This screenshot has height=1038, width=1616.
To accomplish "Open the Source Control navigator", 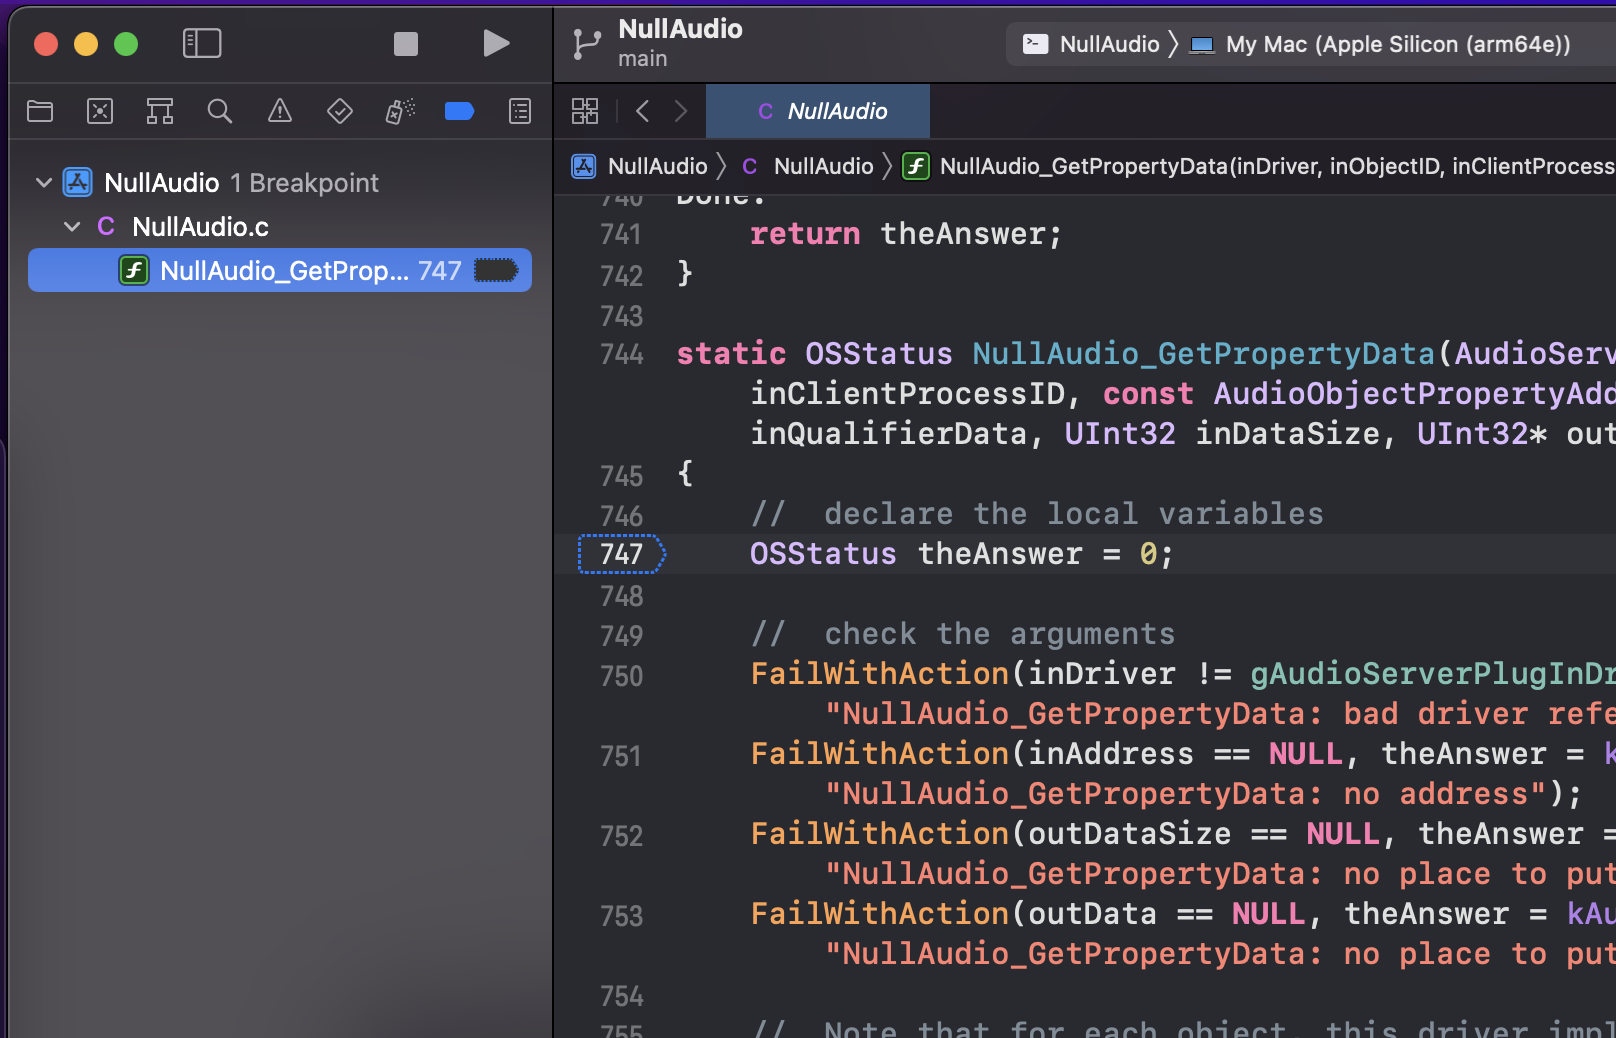I will [x=100, y=111].
